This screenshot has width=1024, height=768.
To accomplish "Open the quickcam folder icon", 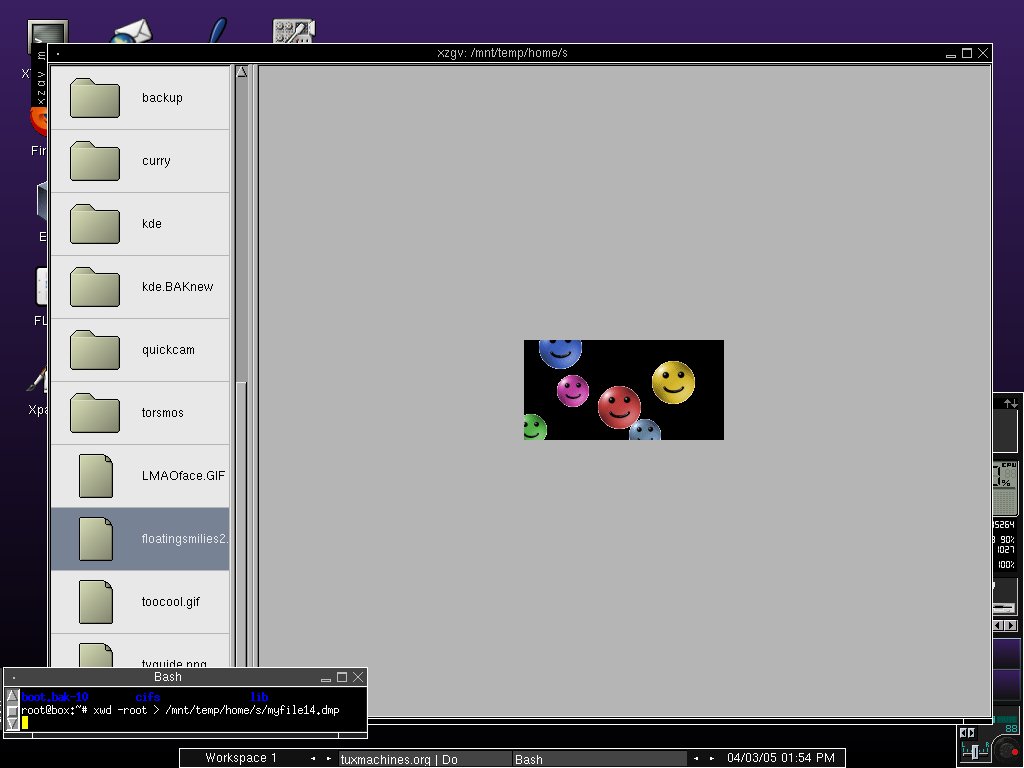I will [95, 350].
